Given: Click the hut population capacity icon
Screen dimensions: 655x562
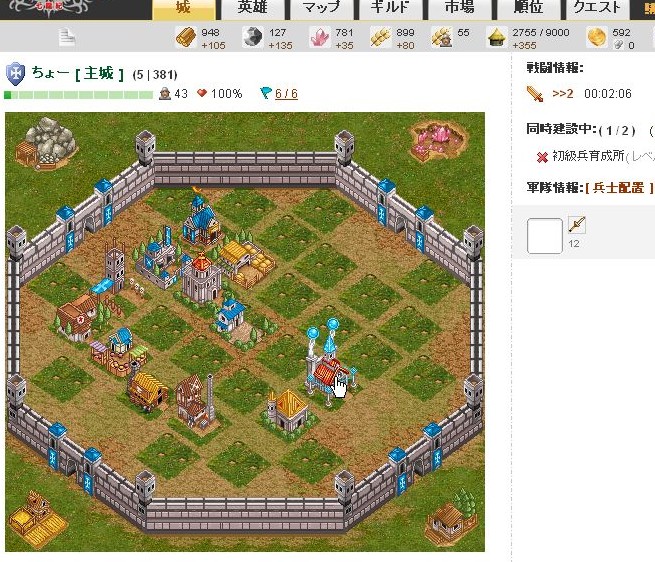Looking at the screenshot, I should pyautogui.click(x=498, y=37).
